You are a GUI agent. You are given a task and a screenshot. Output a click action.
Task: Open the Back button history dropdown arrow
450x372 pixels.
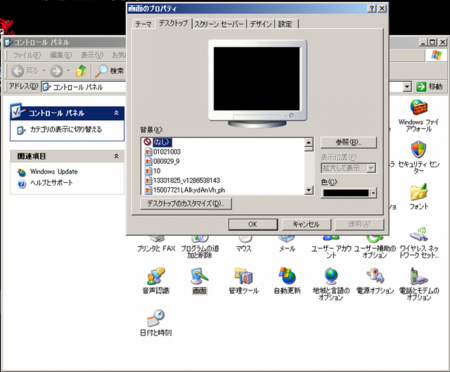click(x=44, y=71)
